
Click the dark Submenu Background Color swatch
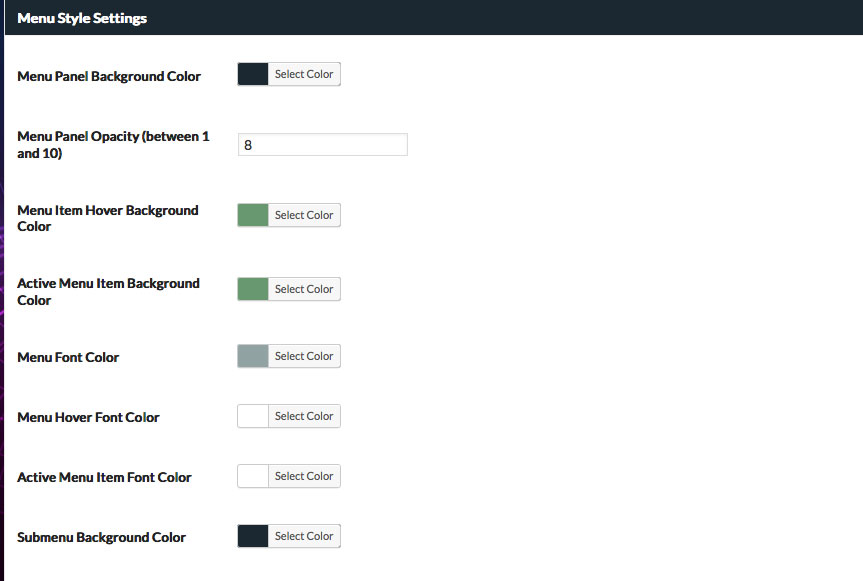point(253,536)
